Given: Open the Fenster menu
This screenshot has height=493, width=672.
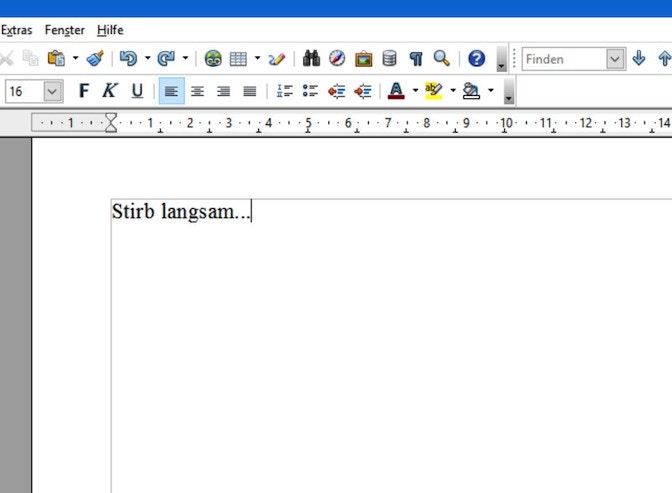Looking at the screenshot, I should [x=64, y=30].
